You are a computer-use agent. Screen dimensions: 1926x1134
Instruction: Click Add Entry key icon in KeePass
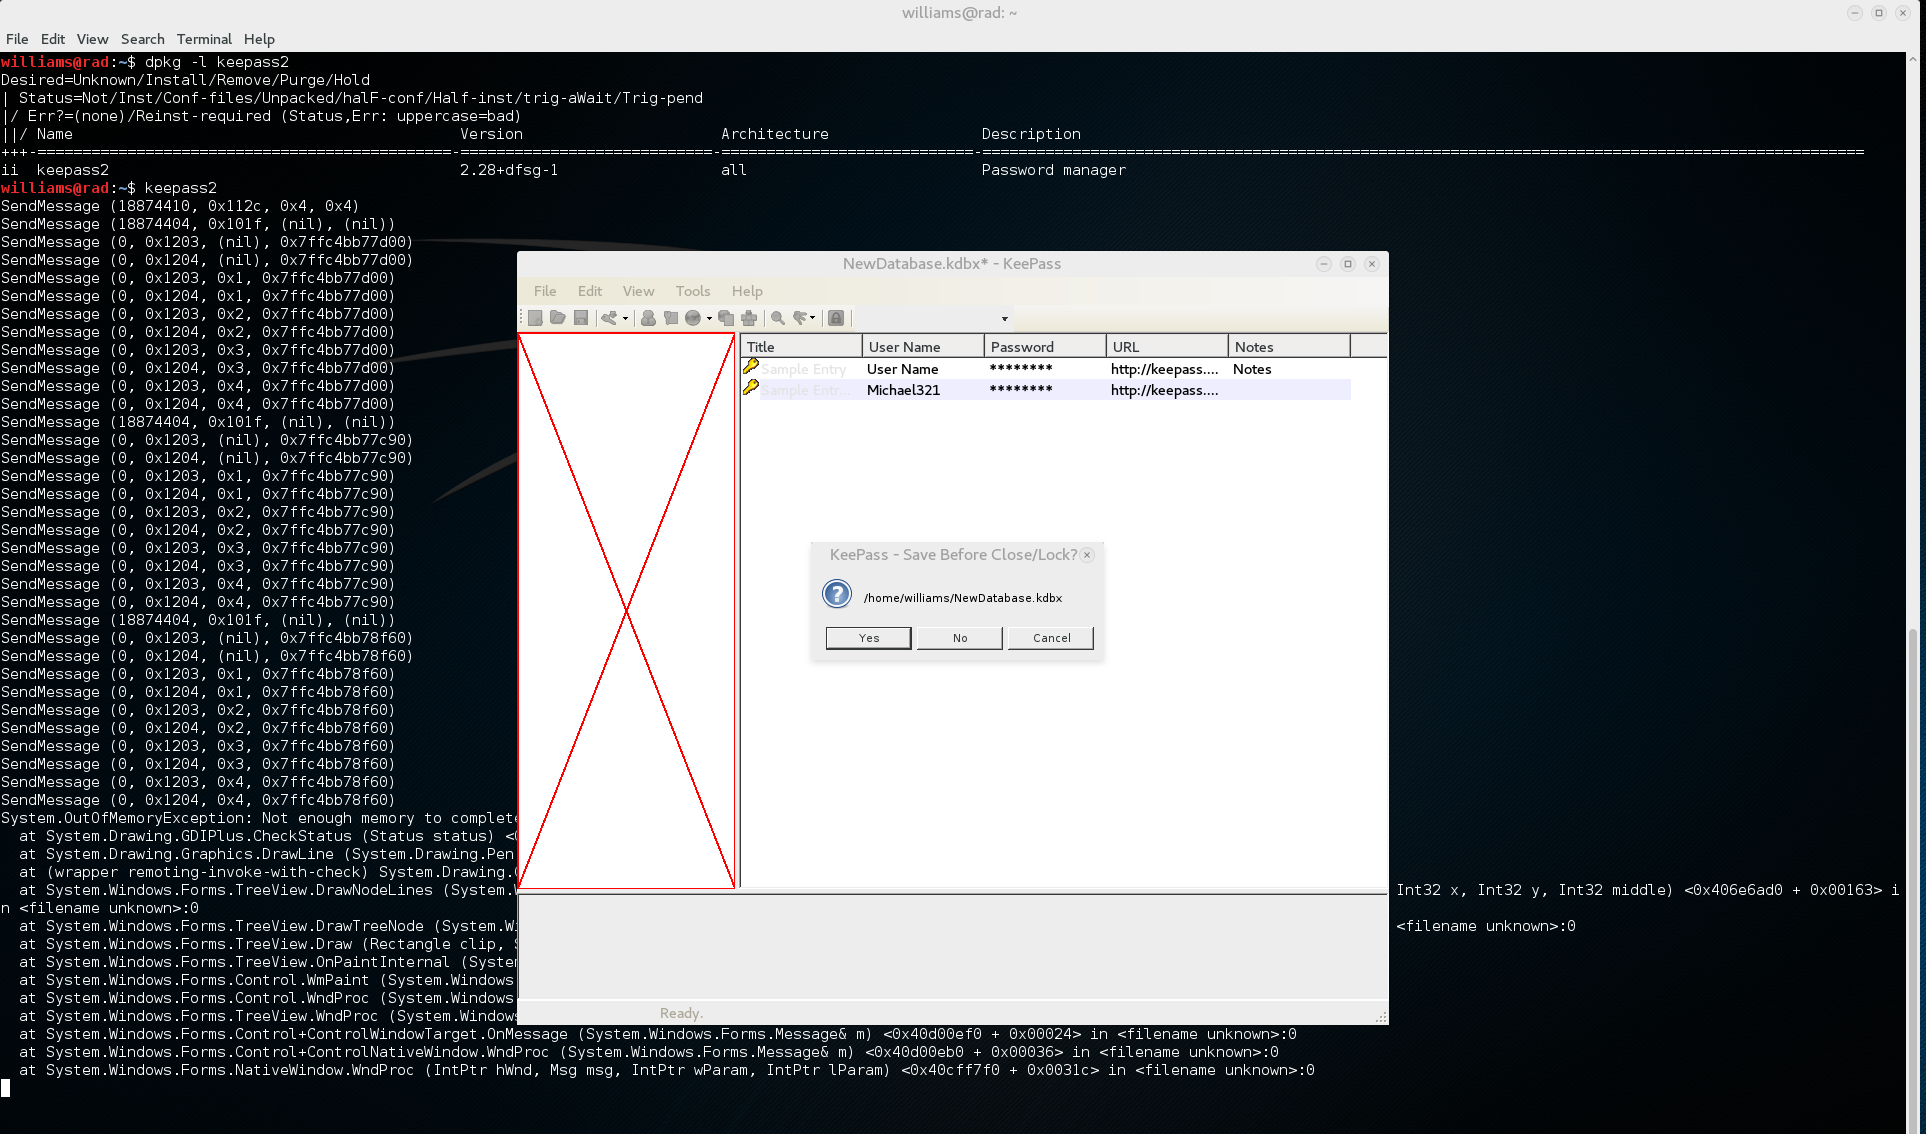[x=609, y=318]
